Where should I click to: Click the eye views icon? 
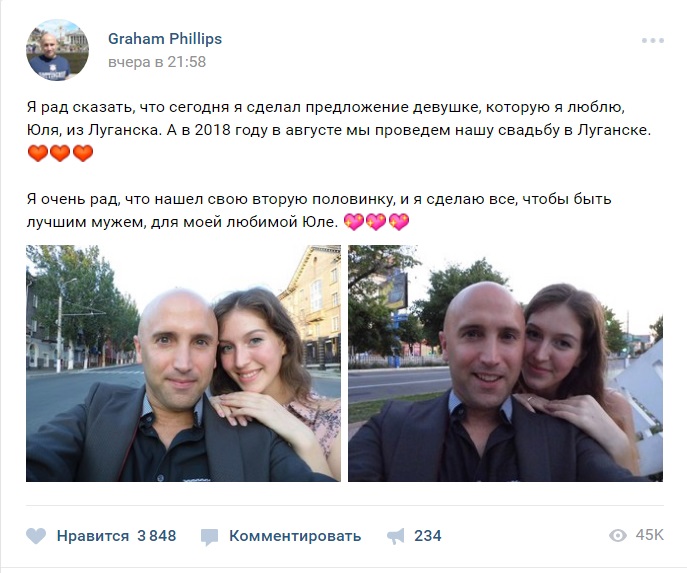pos(618,535)
